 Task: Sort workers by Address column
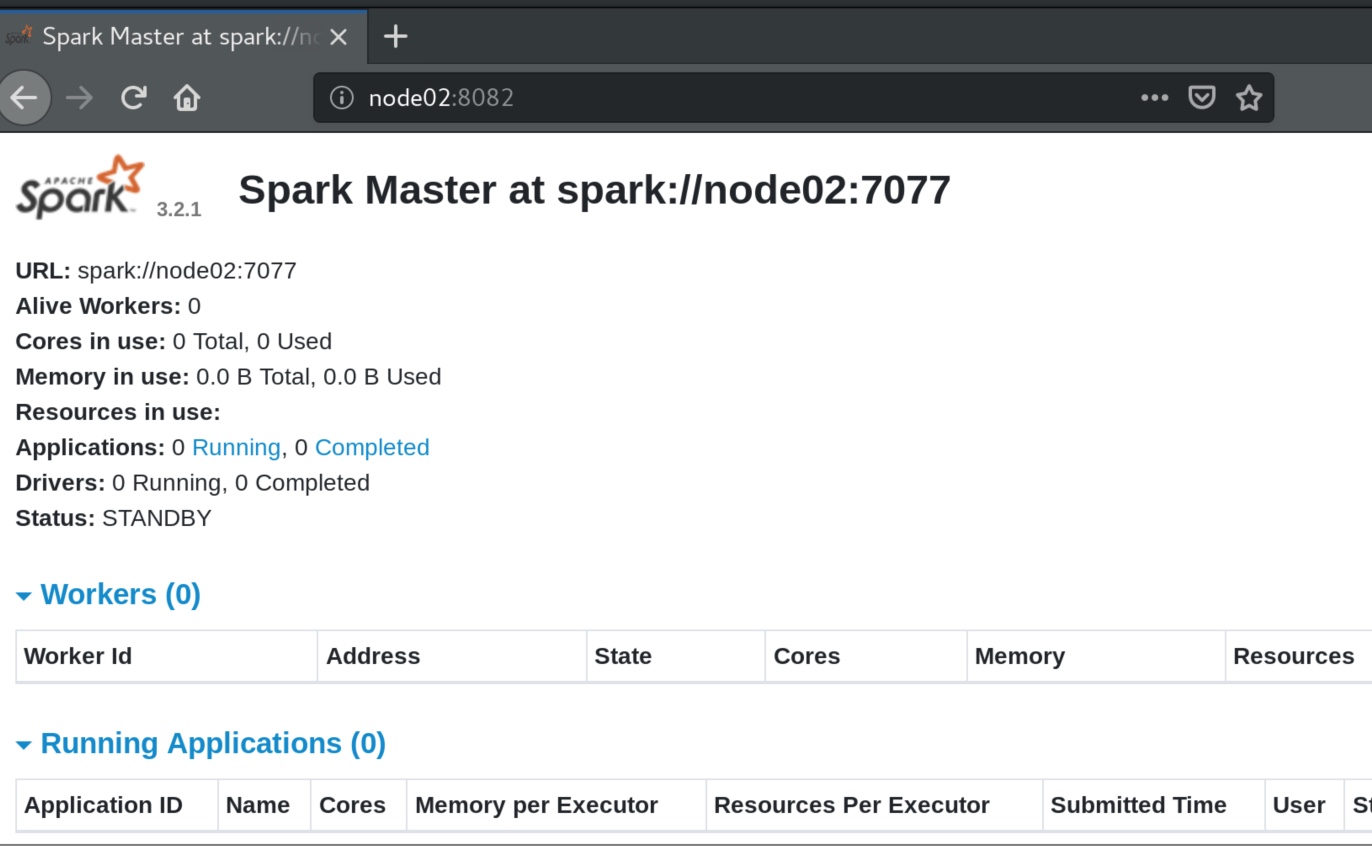(452, 657)
